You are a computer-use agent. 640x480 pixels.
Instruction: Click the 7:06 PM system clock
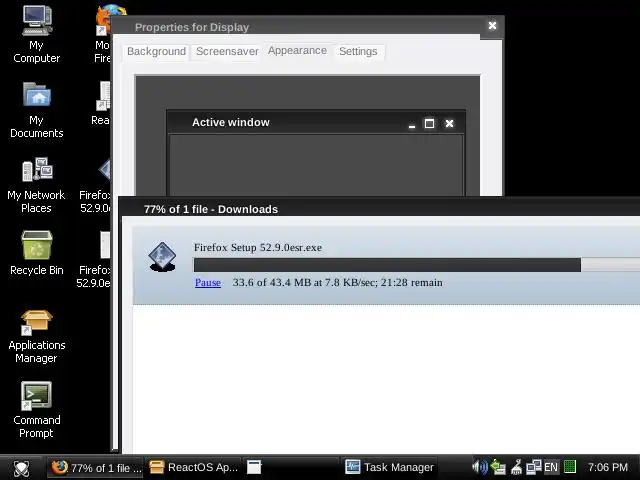click(608, 467)
